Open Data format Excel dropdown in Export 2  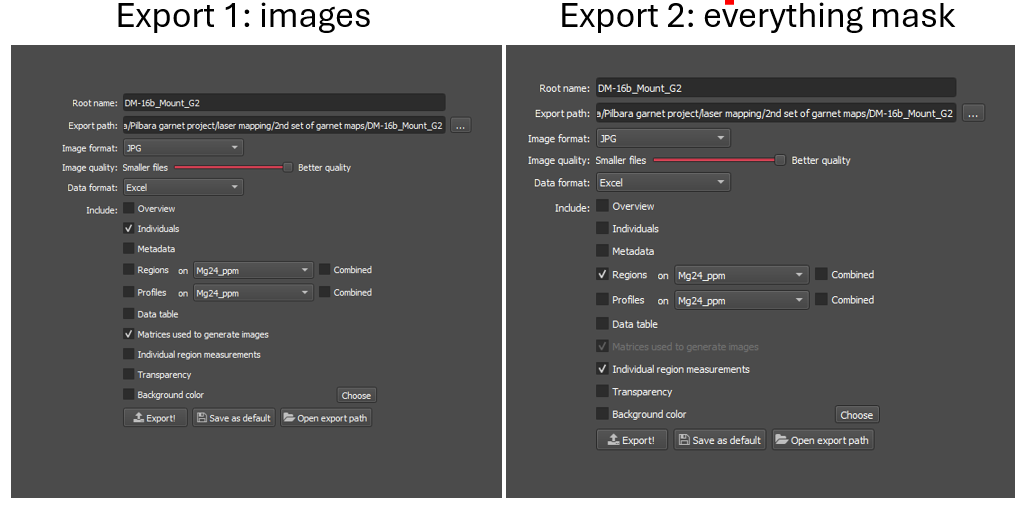click(663, 183)
